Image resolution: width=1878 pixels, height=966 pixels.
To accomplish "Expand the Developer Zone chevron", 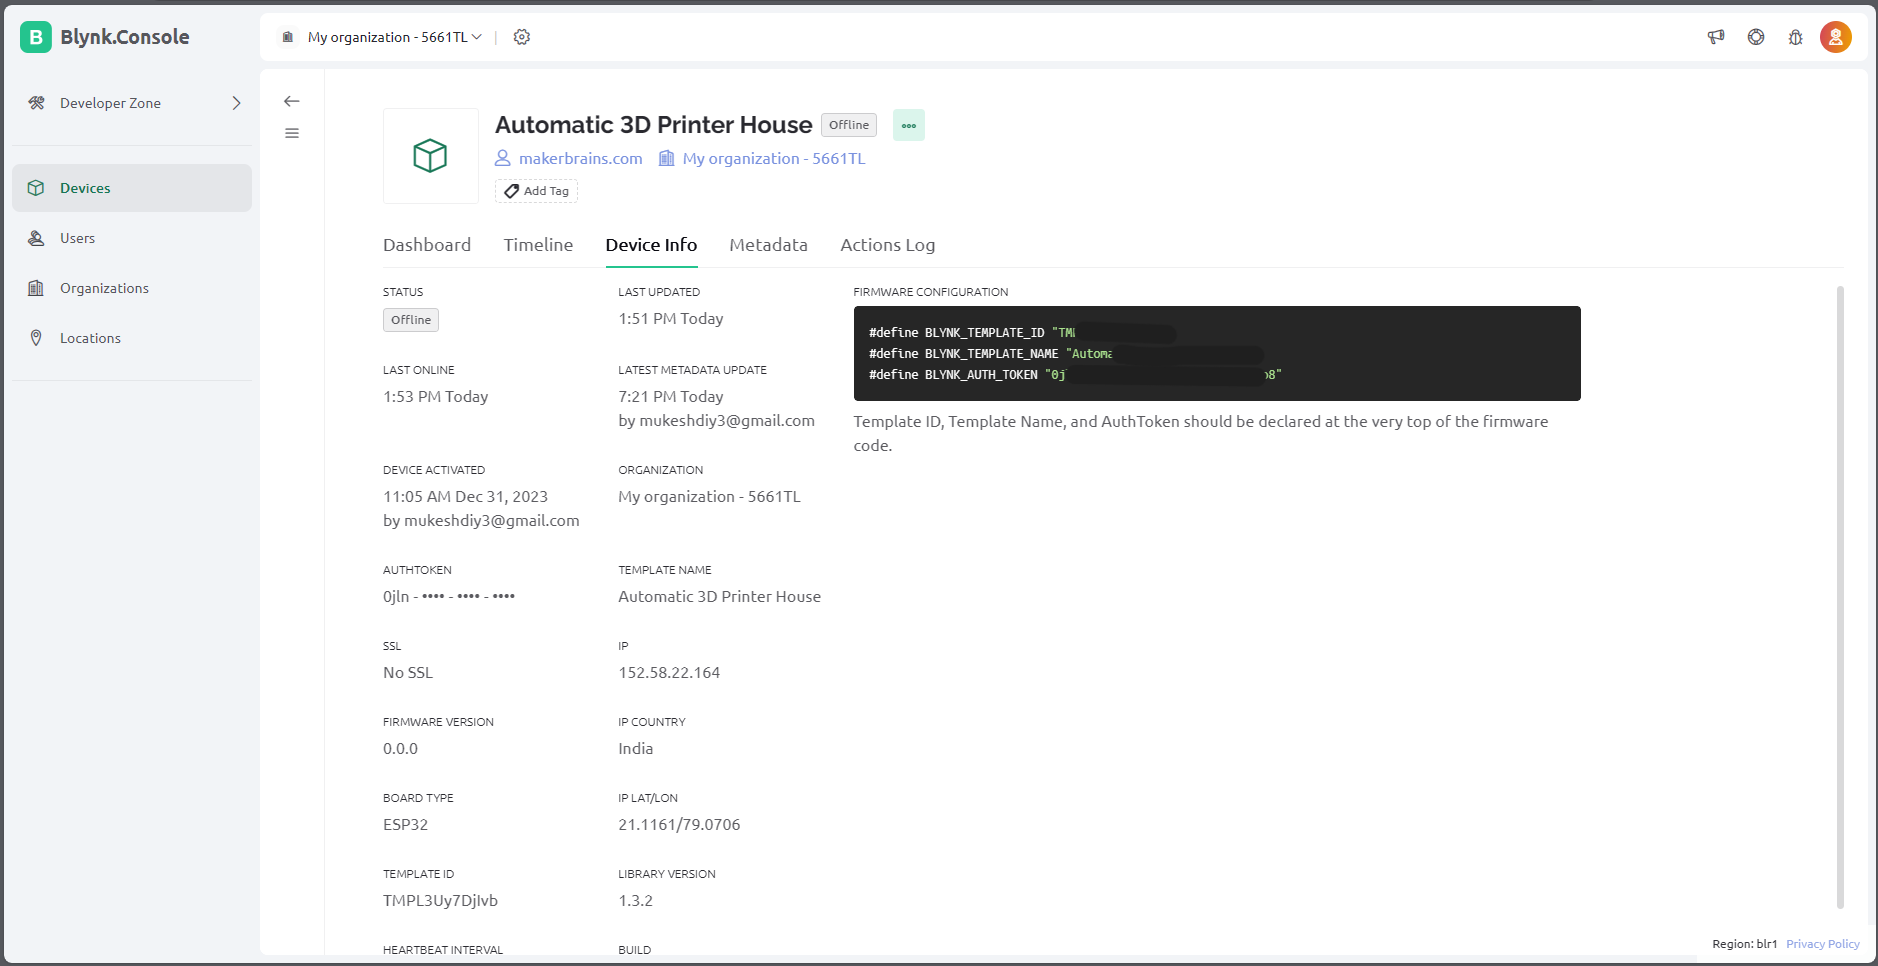I will (x=237, y=103).
